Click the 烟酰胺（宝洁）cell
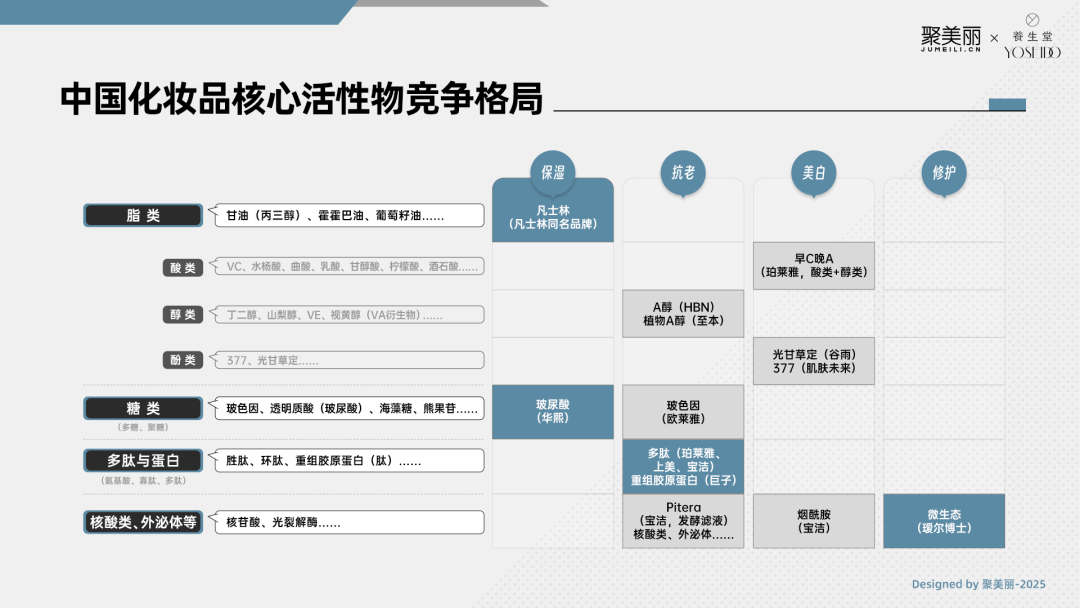Screen dimensions: 1080x608 tap(813, 521)
